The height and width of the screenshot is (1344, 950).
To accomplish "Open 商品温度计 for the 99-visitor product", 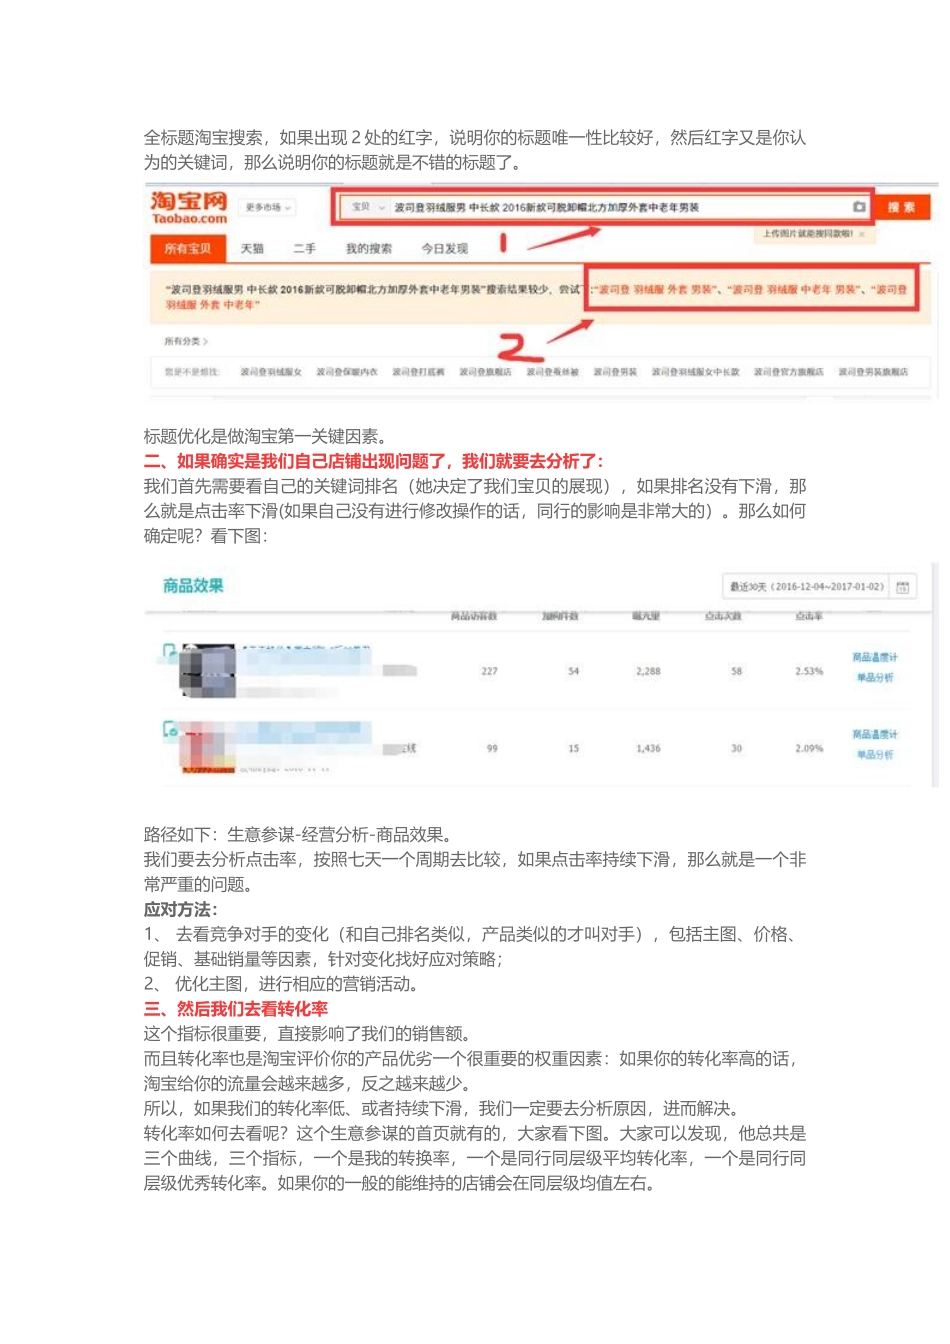I will coord(875,734).
